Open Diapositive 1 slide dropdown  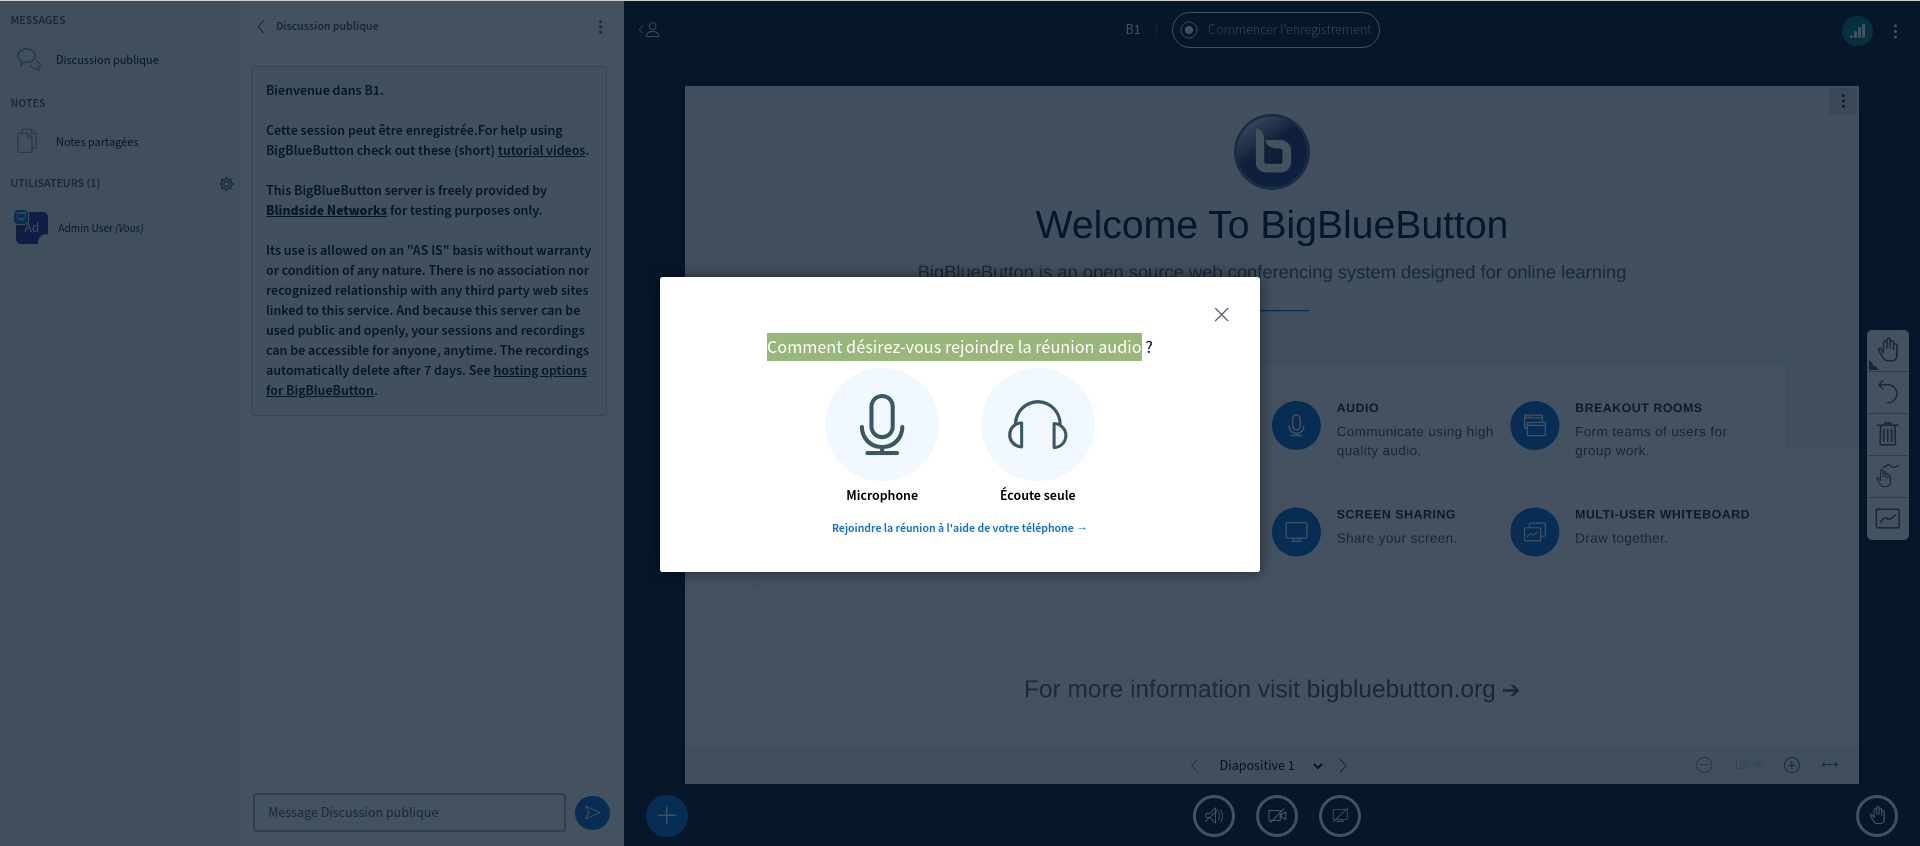[1270, 766]
